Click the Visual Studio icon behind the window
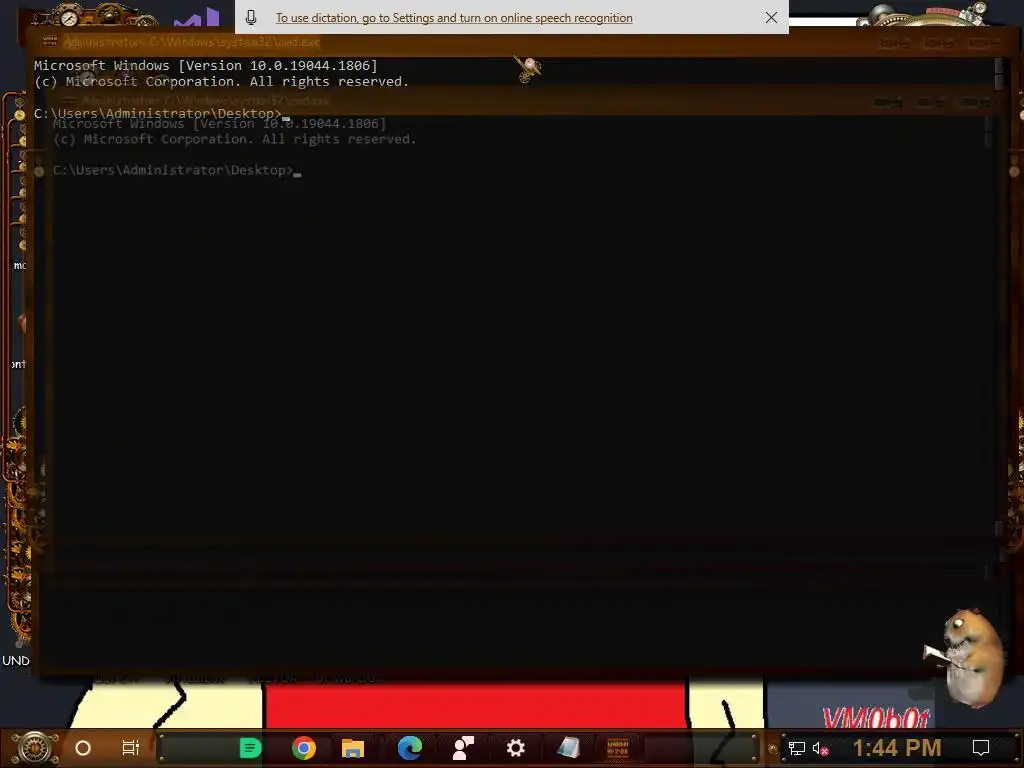This screenshot has width=1024, height=768. (x=197, y=17)
